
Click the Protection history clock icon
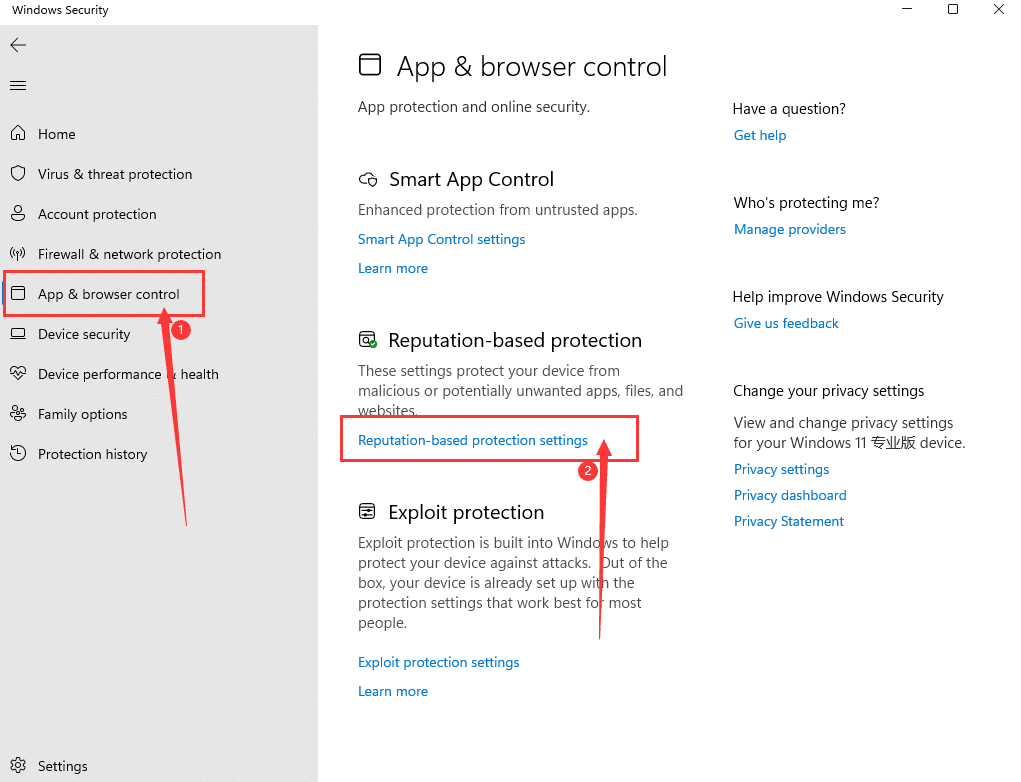pyautogui.click(x=18, y=453)
